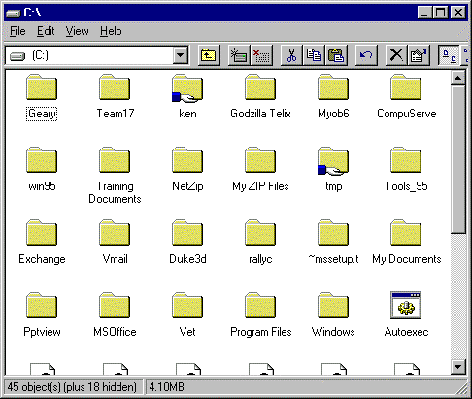472x399 pixels.
Task: Select the Myob6 folder
Action: pyautogui.click(x=333, y=97)
